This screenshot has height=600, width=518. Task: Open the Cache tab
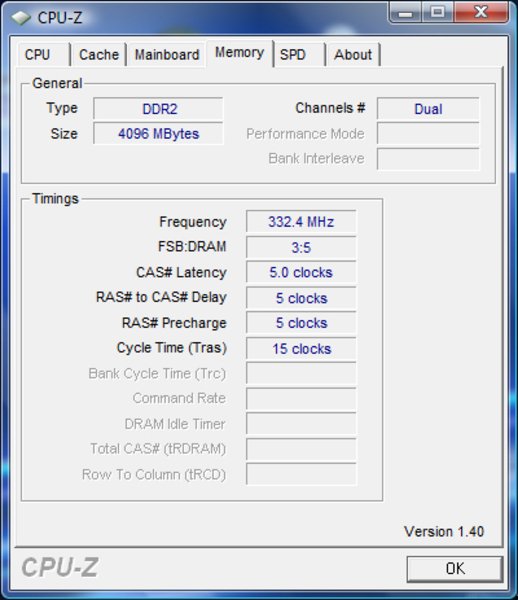(x=99, y=54)
